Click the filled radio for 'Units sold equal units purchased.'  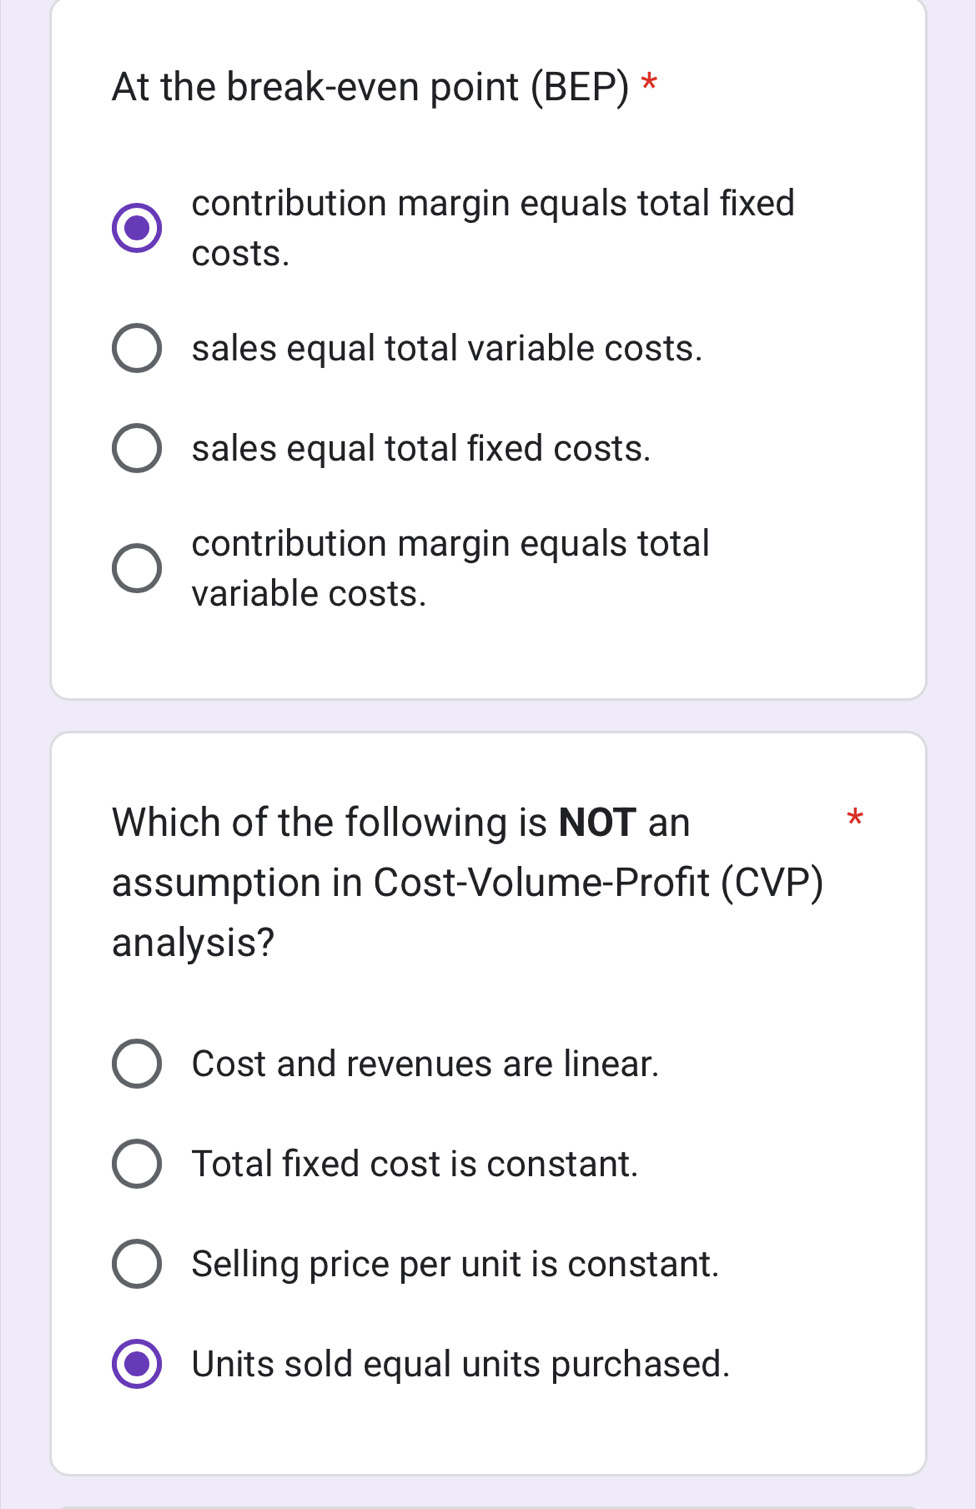(x=138, y=1363)
